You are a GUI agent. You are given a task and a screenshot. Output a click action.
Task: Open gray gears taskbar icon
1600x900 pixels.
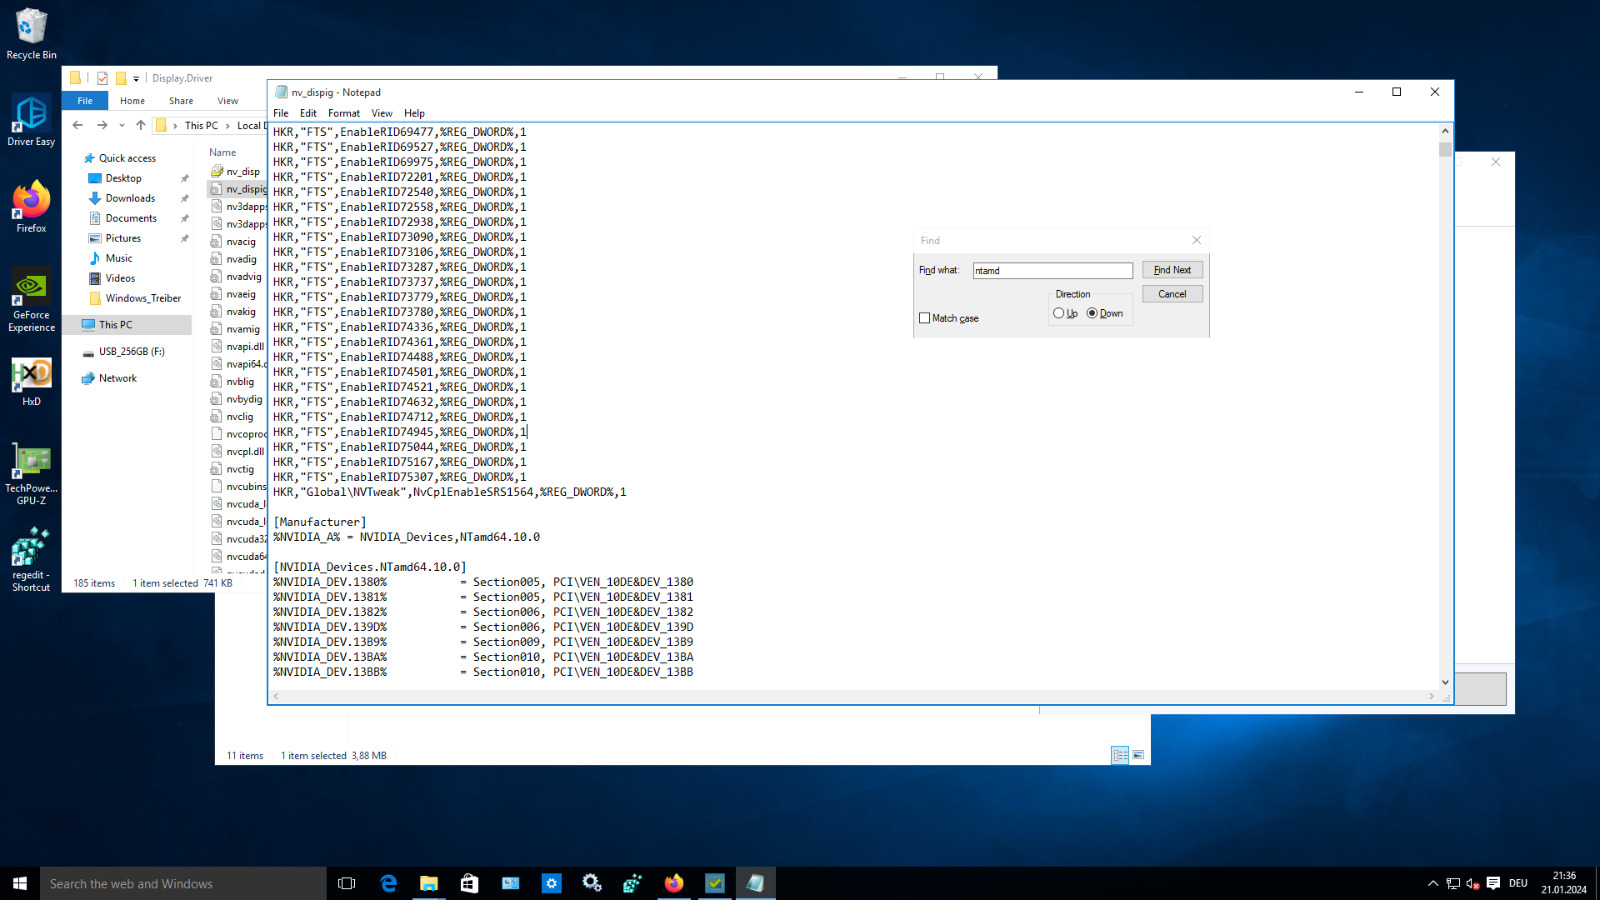pyautogui.click(x=592, y=883)
